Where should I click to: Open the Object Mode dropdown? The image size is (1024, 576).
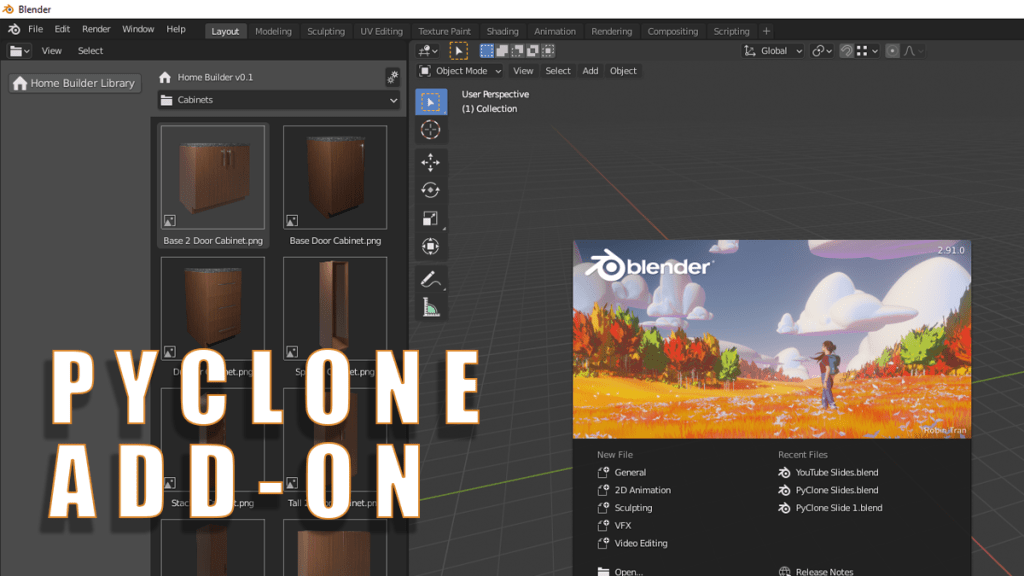(x=460, y=71)
